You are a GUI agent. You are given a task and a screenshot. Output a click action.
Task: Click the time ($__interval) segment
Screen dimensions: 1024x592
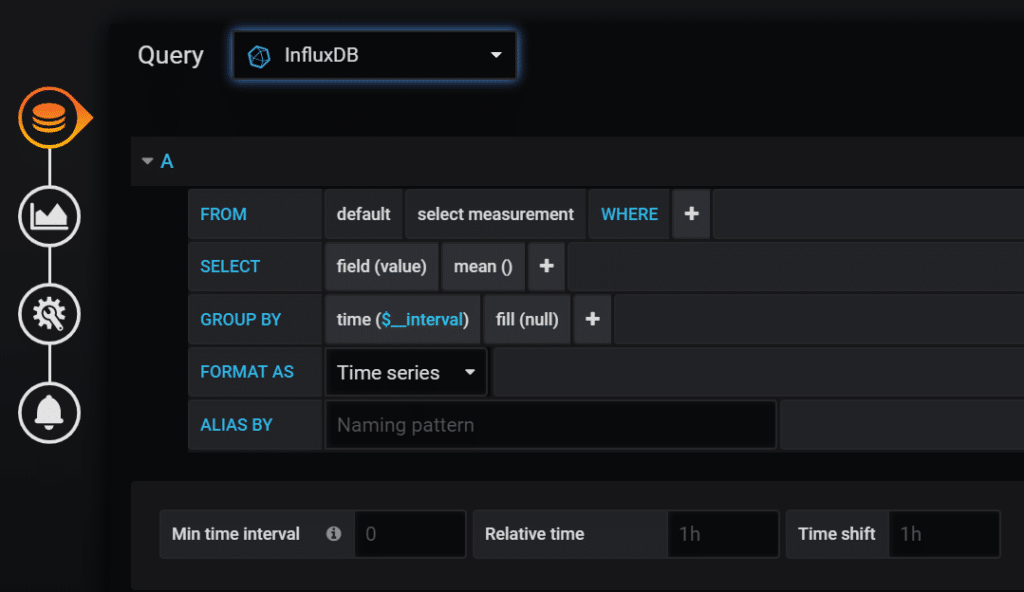(402, 319)
